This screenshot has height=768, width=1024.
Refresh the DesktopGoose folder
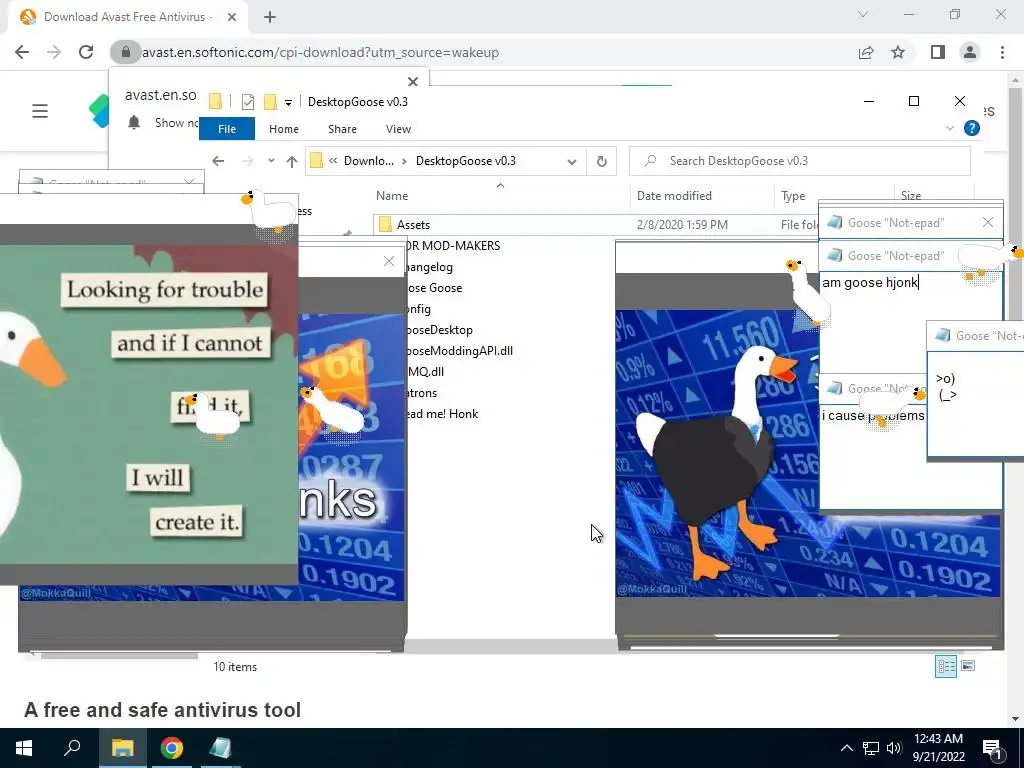point(601,161)
